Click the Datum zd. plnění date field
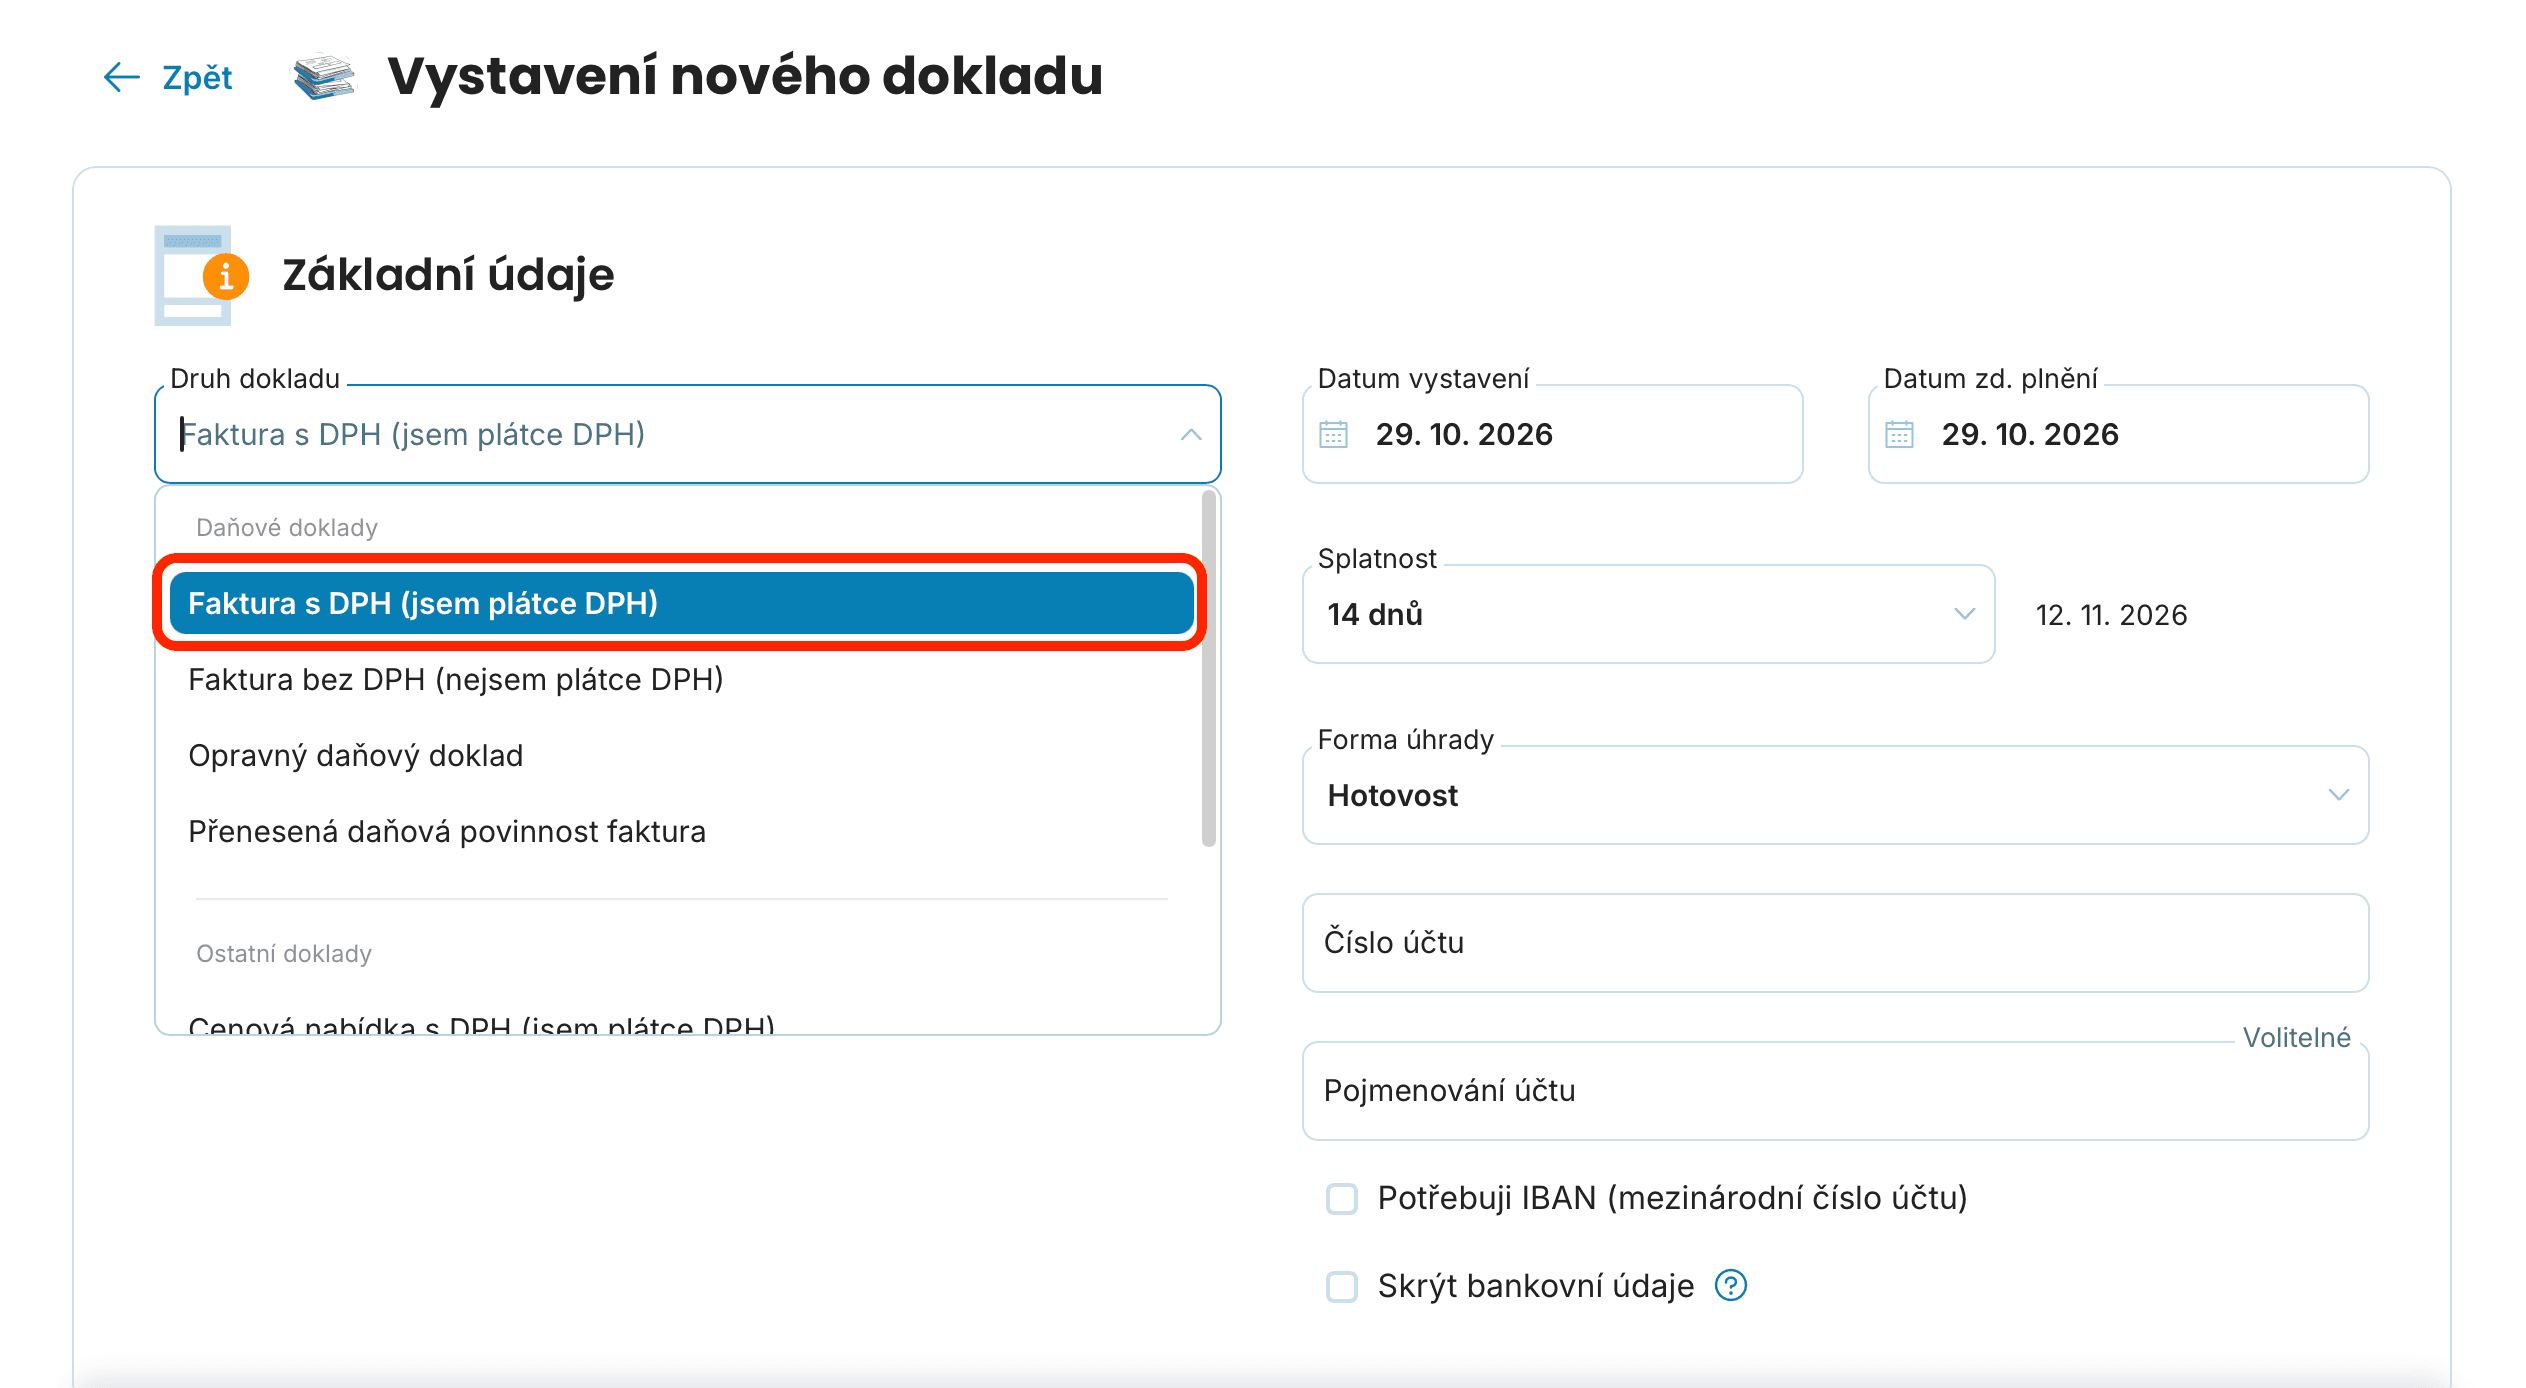2526x1388 pixels. (x=2118, y=434)
